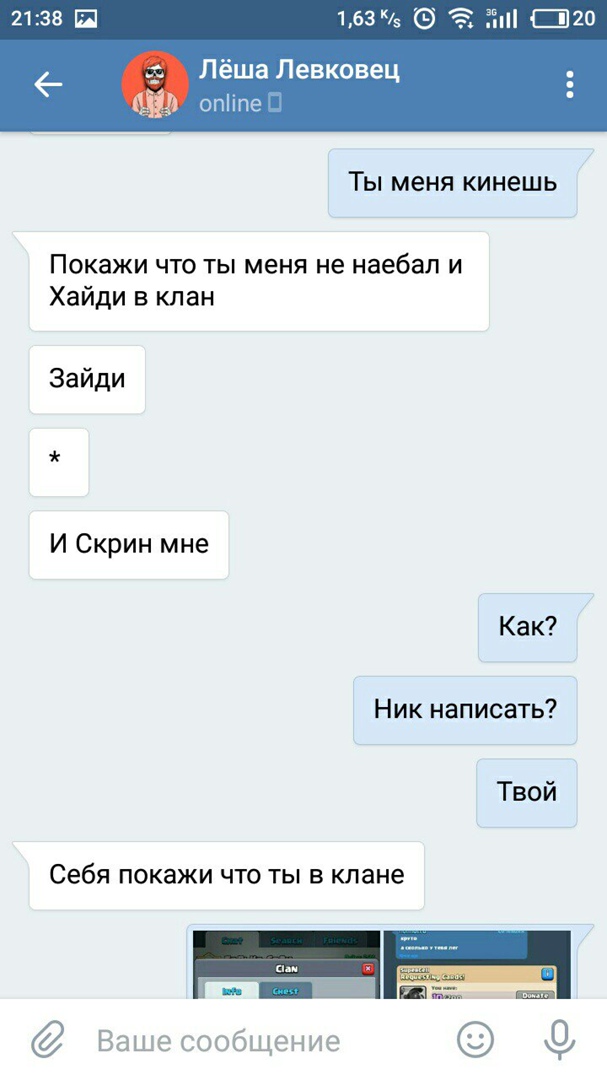The image size is (607, 1080).
Task: Select the message И Скрин мне
Action: coord(129,544)
